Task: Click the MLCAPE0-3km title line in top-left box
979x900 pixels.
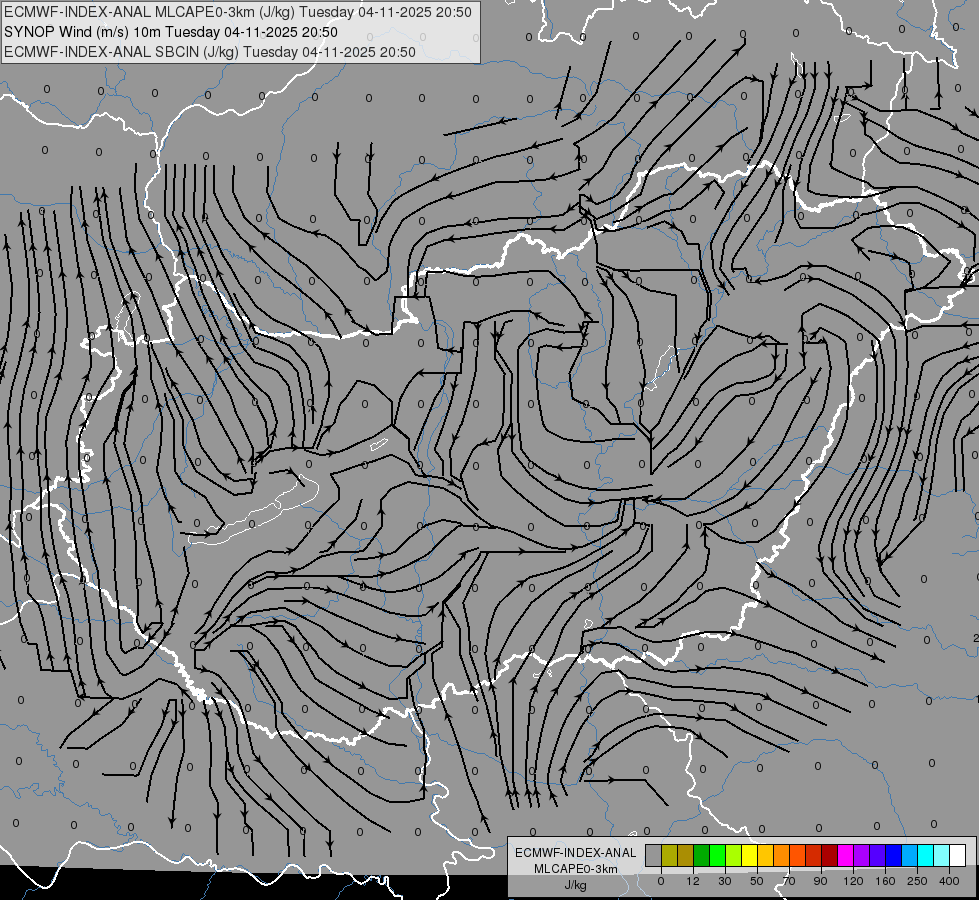Action: [x=238, y=12]
